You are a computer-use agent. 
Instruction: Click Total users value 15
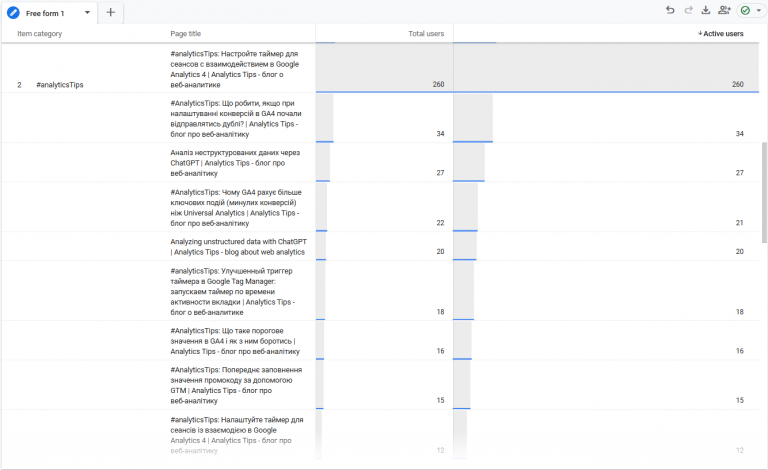click(x=440, y=400)
